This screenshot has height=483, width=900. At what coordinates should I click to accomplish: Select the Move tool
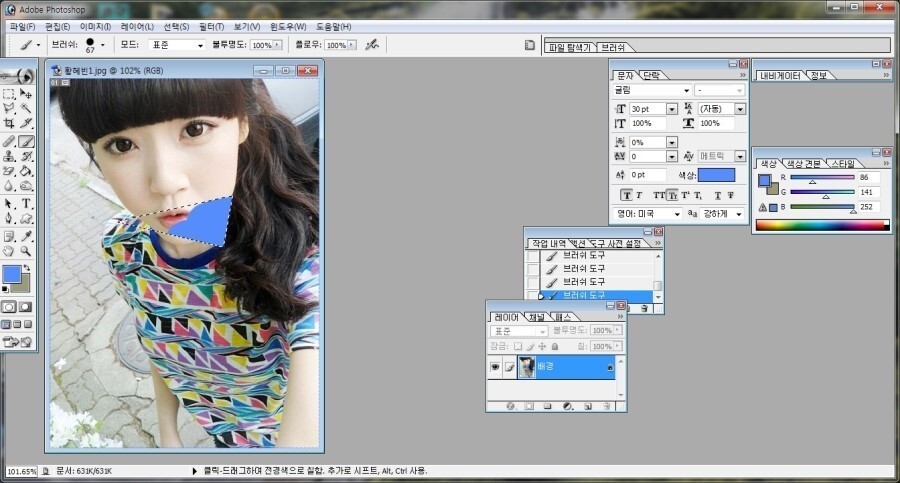pos(26,94)
